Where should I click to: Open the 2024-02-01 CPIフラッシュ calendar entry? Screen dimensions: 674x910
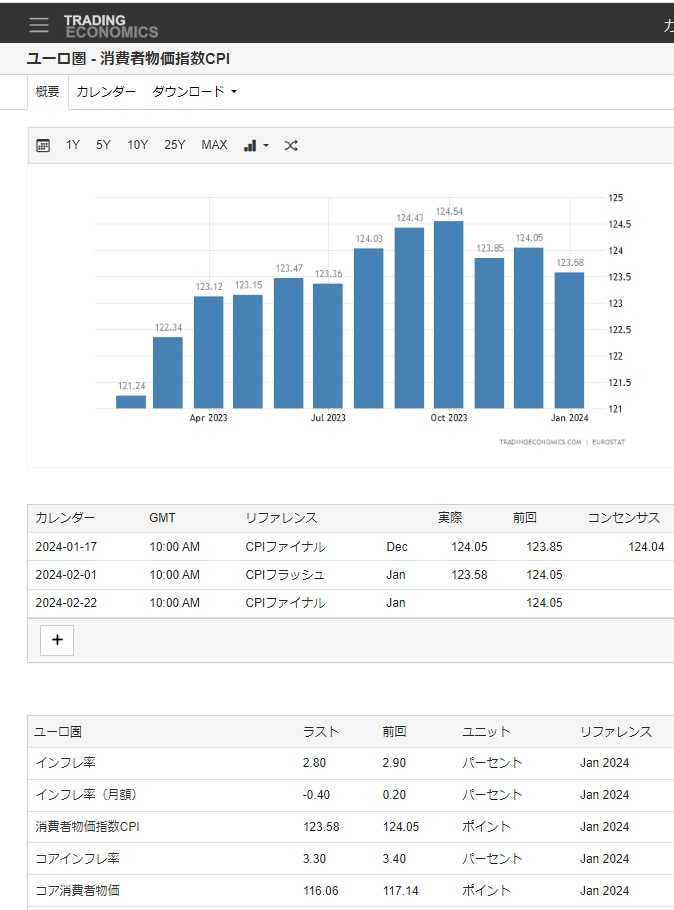285,575
